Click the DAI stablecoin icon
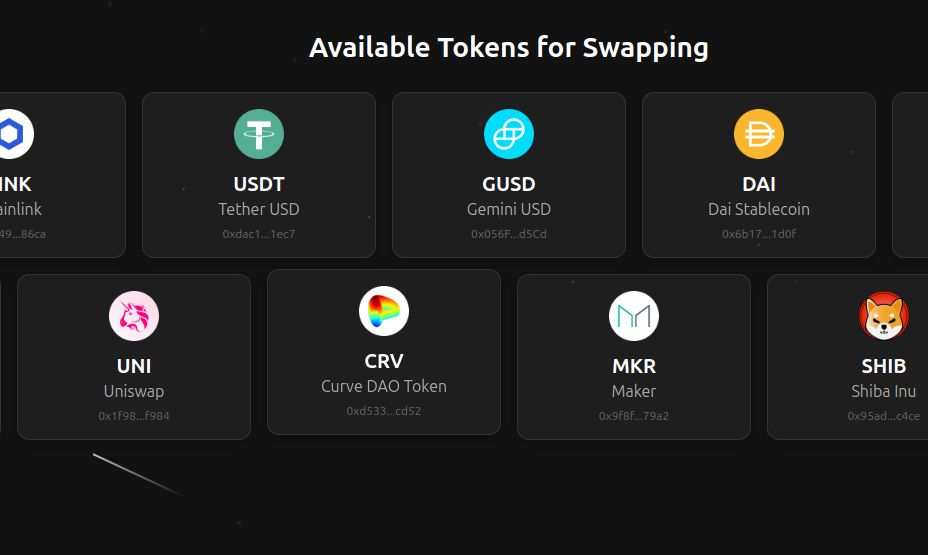 tap(759, 134)
